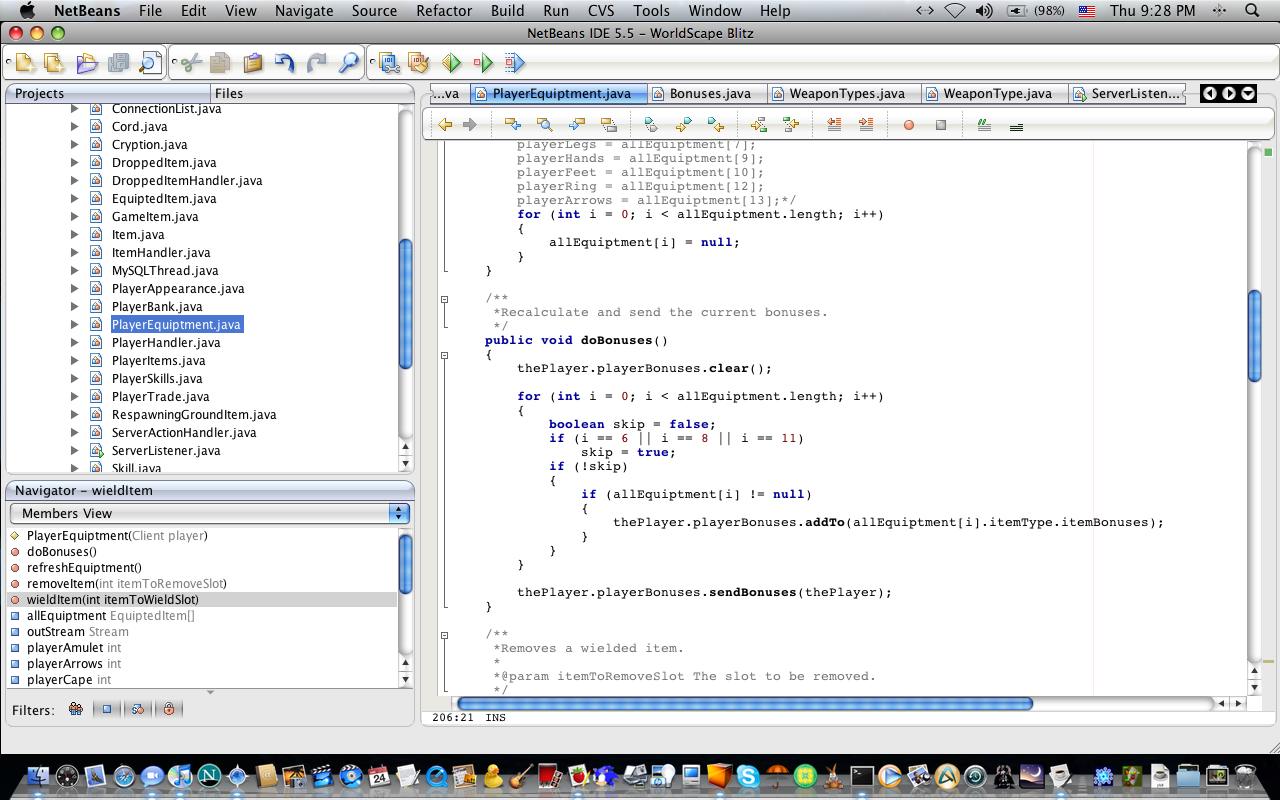Viewport: 1280px width, 800px height.
Task: Collapse the doBonuses method code fold
Action: pyautogui.click(x=445, y=354)
